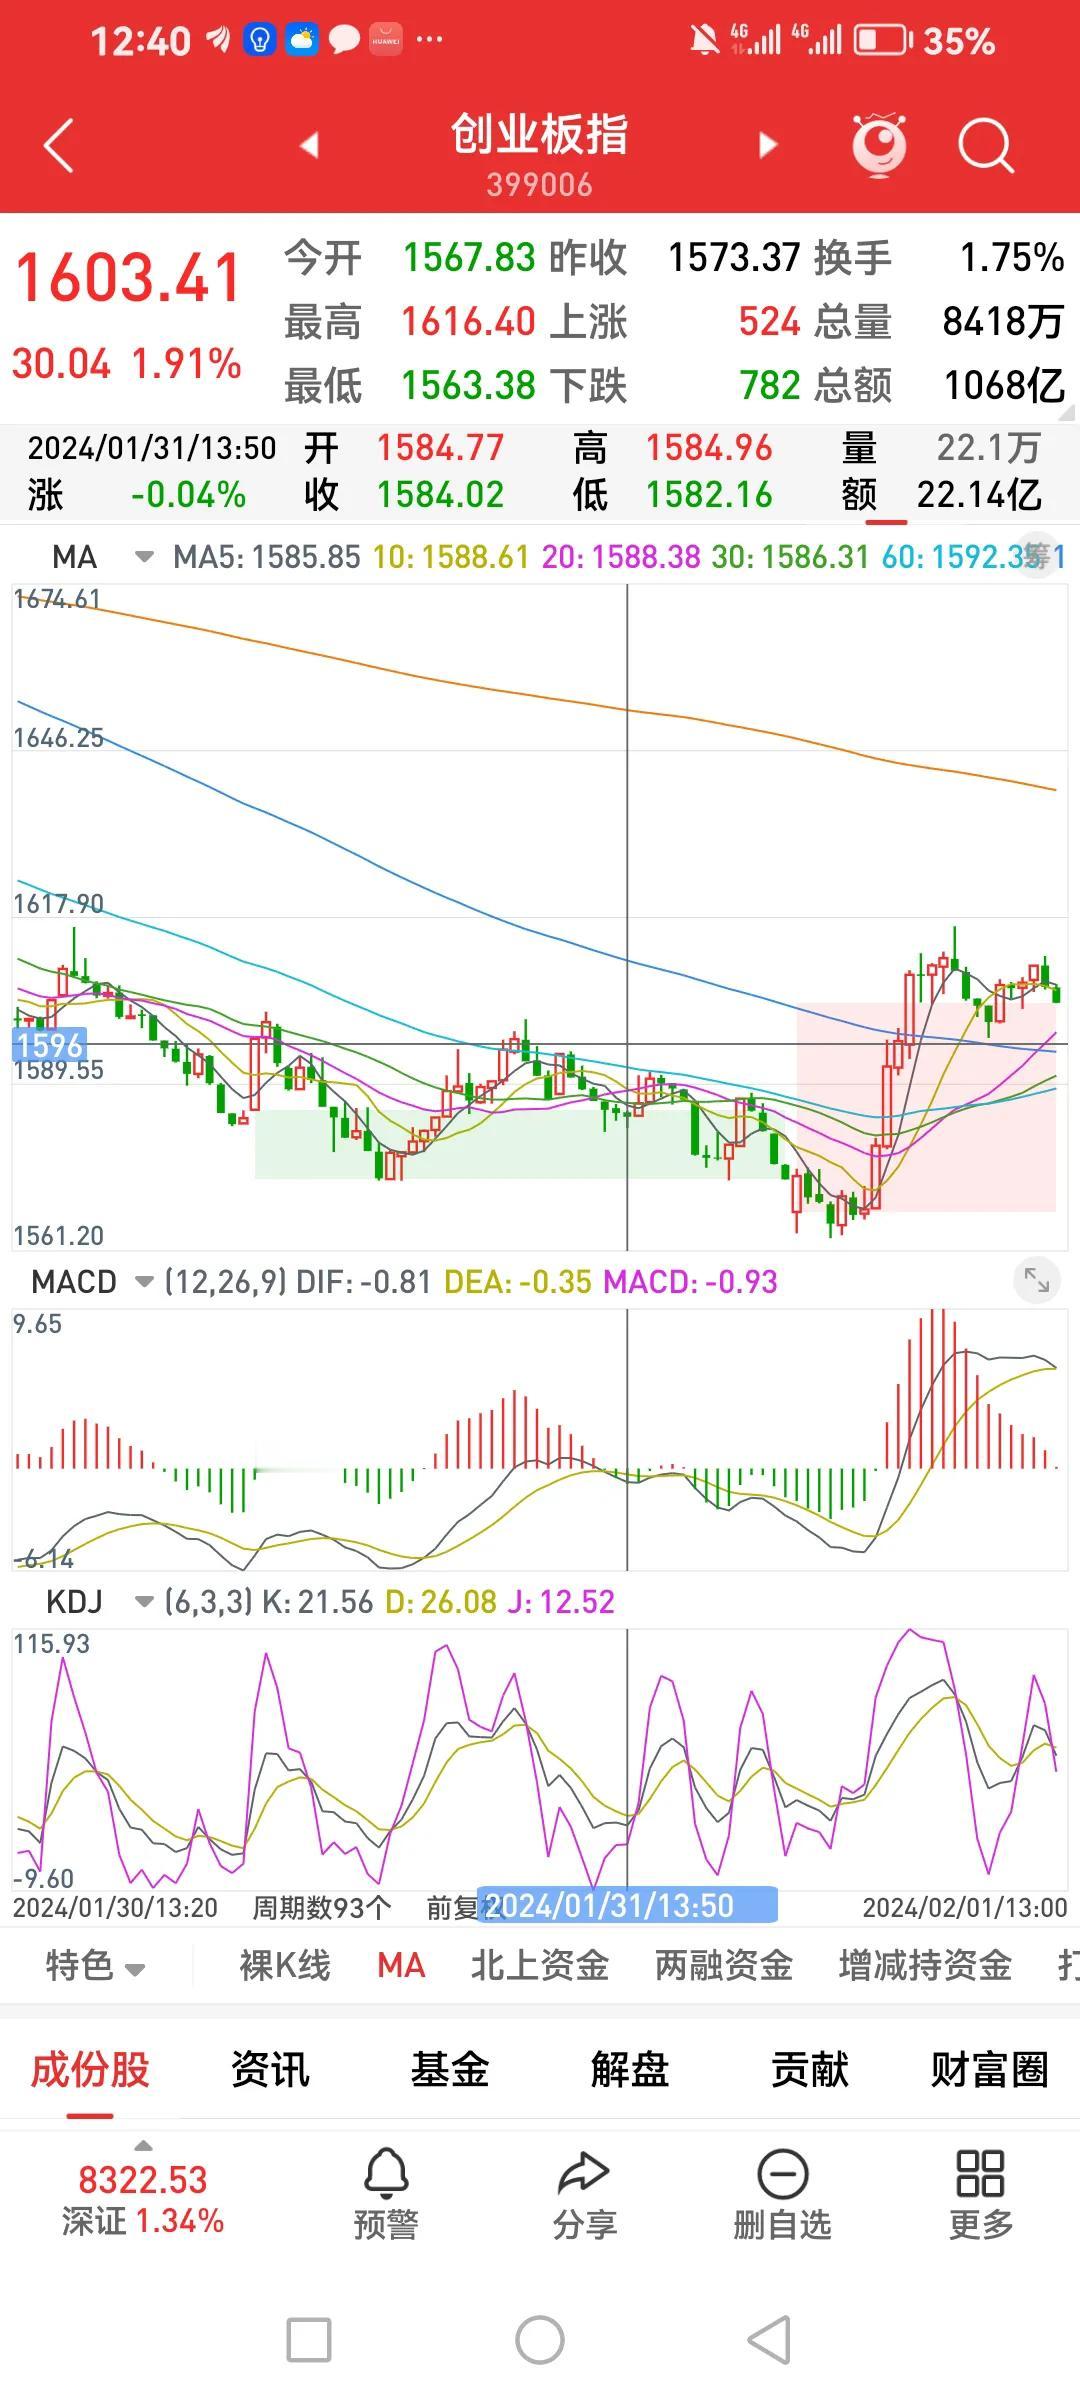Tap K: 21.56 reading
The height and width of the screenshot is (2400, 1080).
pyautogui.click(x=317, y=1602)
